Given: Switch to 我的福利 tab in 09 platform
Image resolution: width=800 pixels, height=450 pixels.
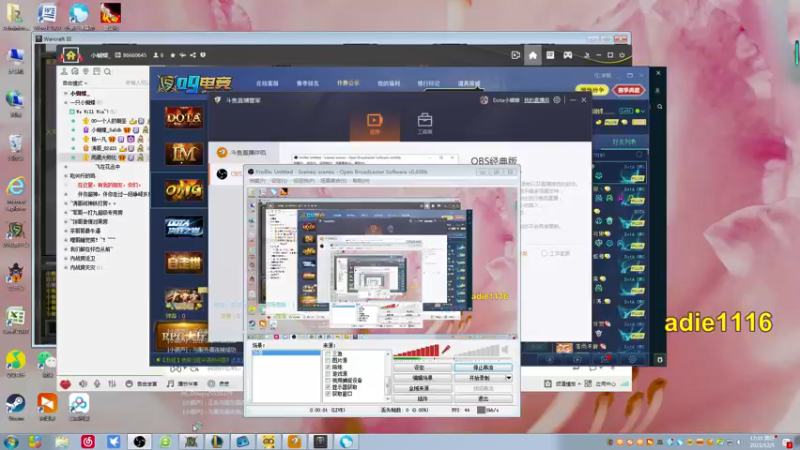Looking at the screenshot, I should click(x=388, y=83).
